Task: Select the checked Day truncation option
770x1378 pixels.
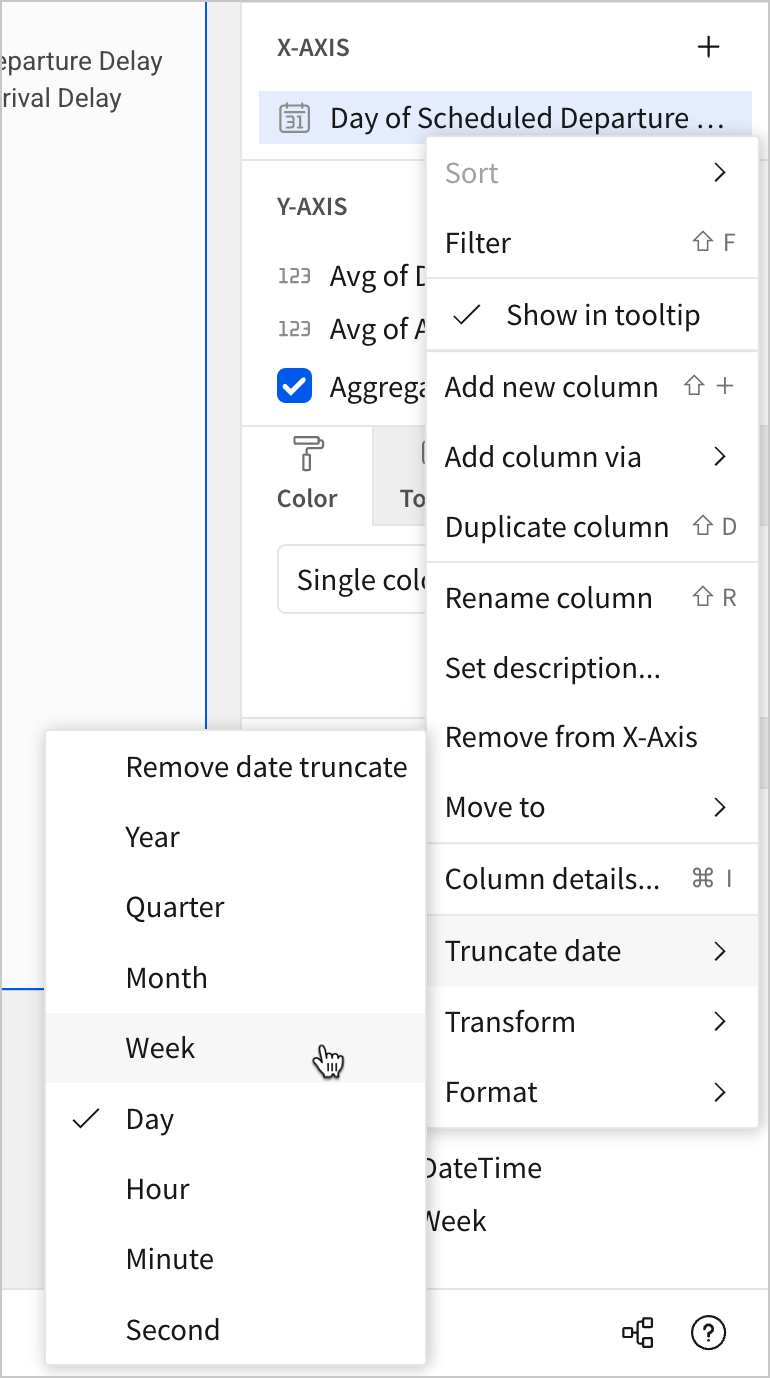Action: click(x=150, y=1119)
